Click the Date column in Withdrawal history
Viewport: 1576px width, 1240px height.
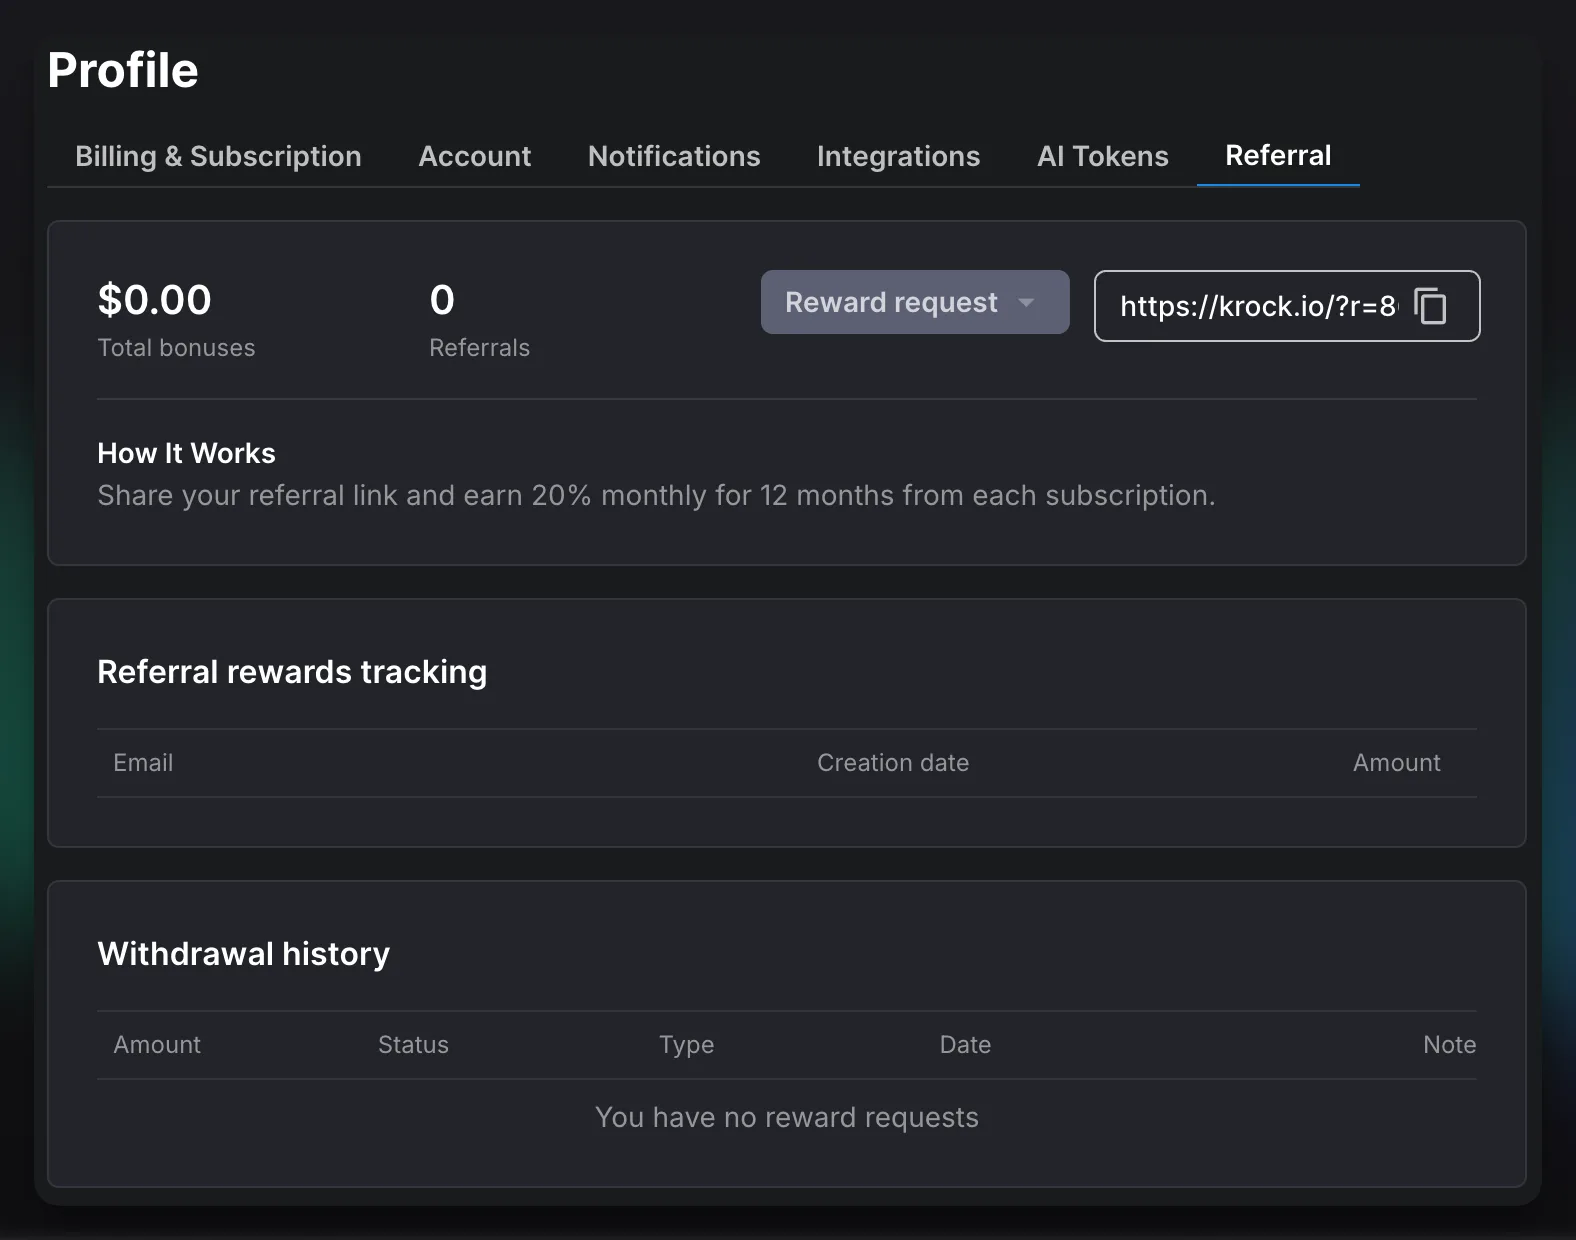(965, 1045)
